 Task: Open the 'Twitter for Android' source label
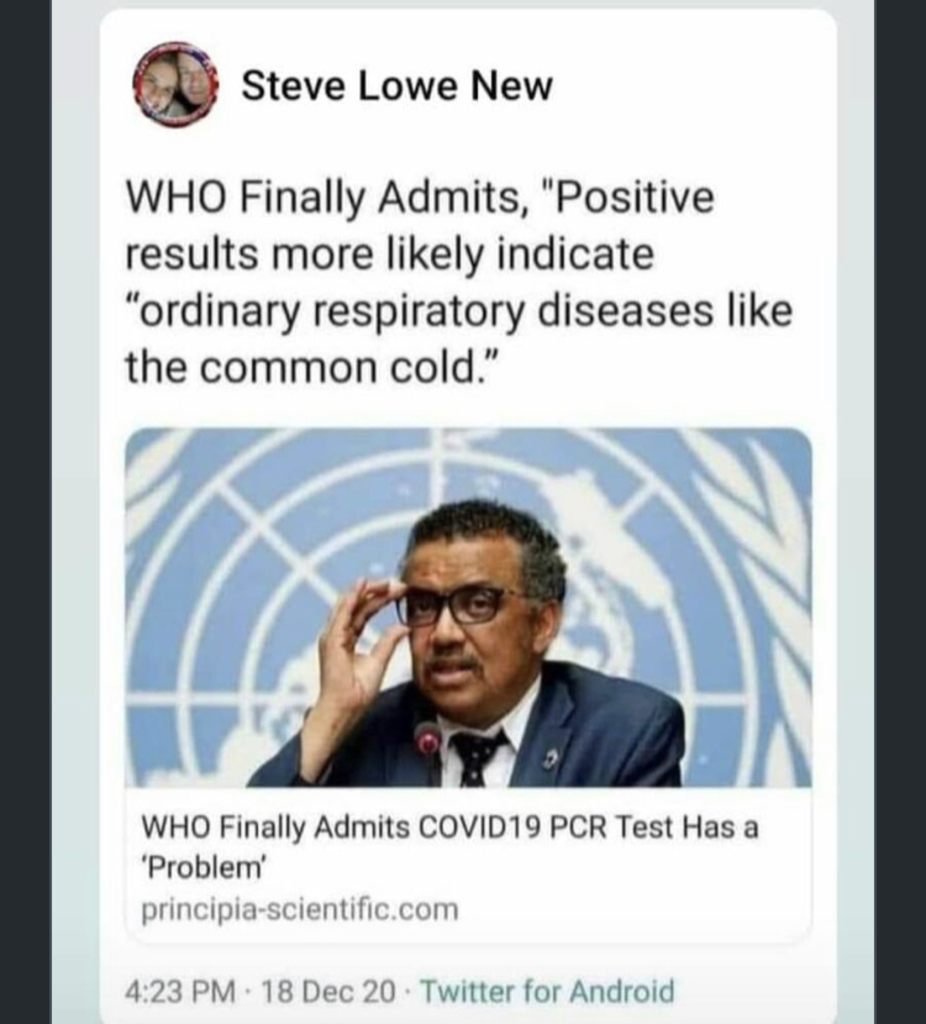pos(547,991)
